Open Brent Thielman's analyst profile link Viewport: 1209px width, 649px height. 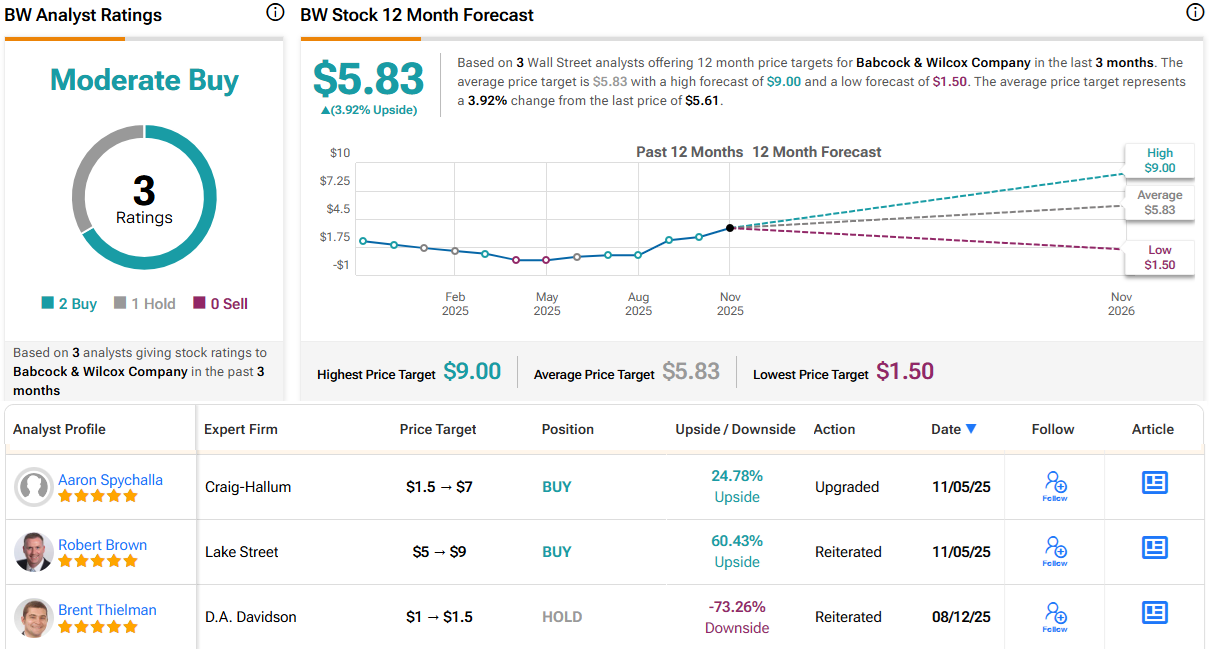[107, 610]
